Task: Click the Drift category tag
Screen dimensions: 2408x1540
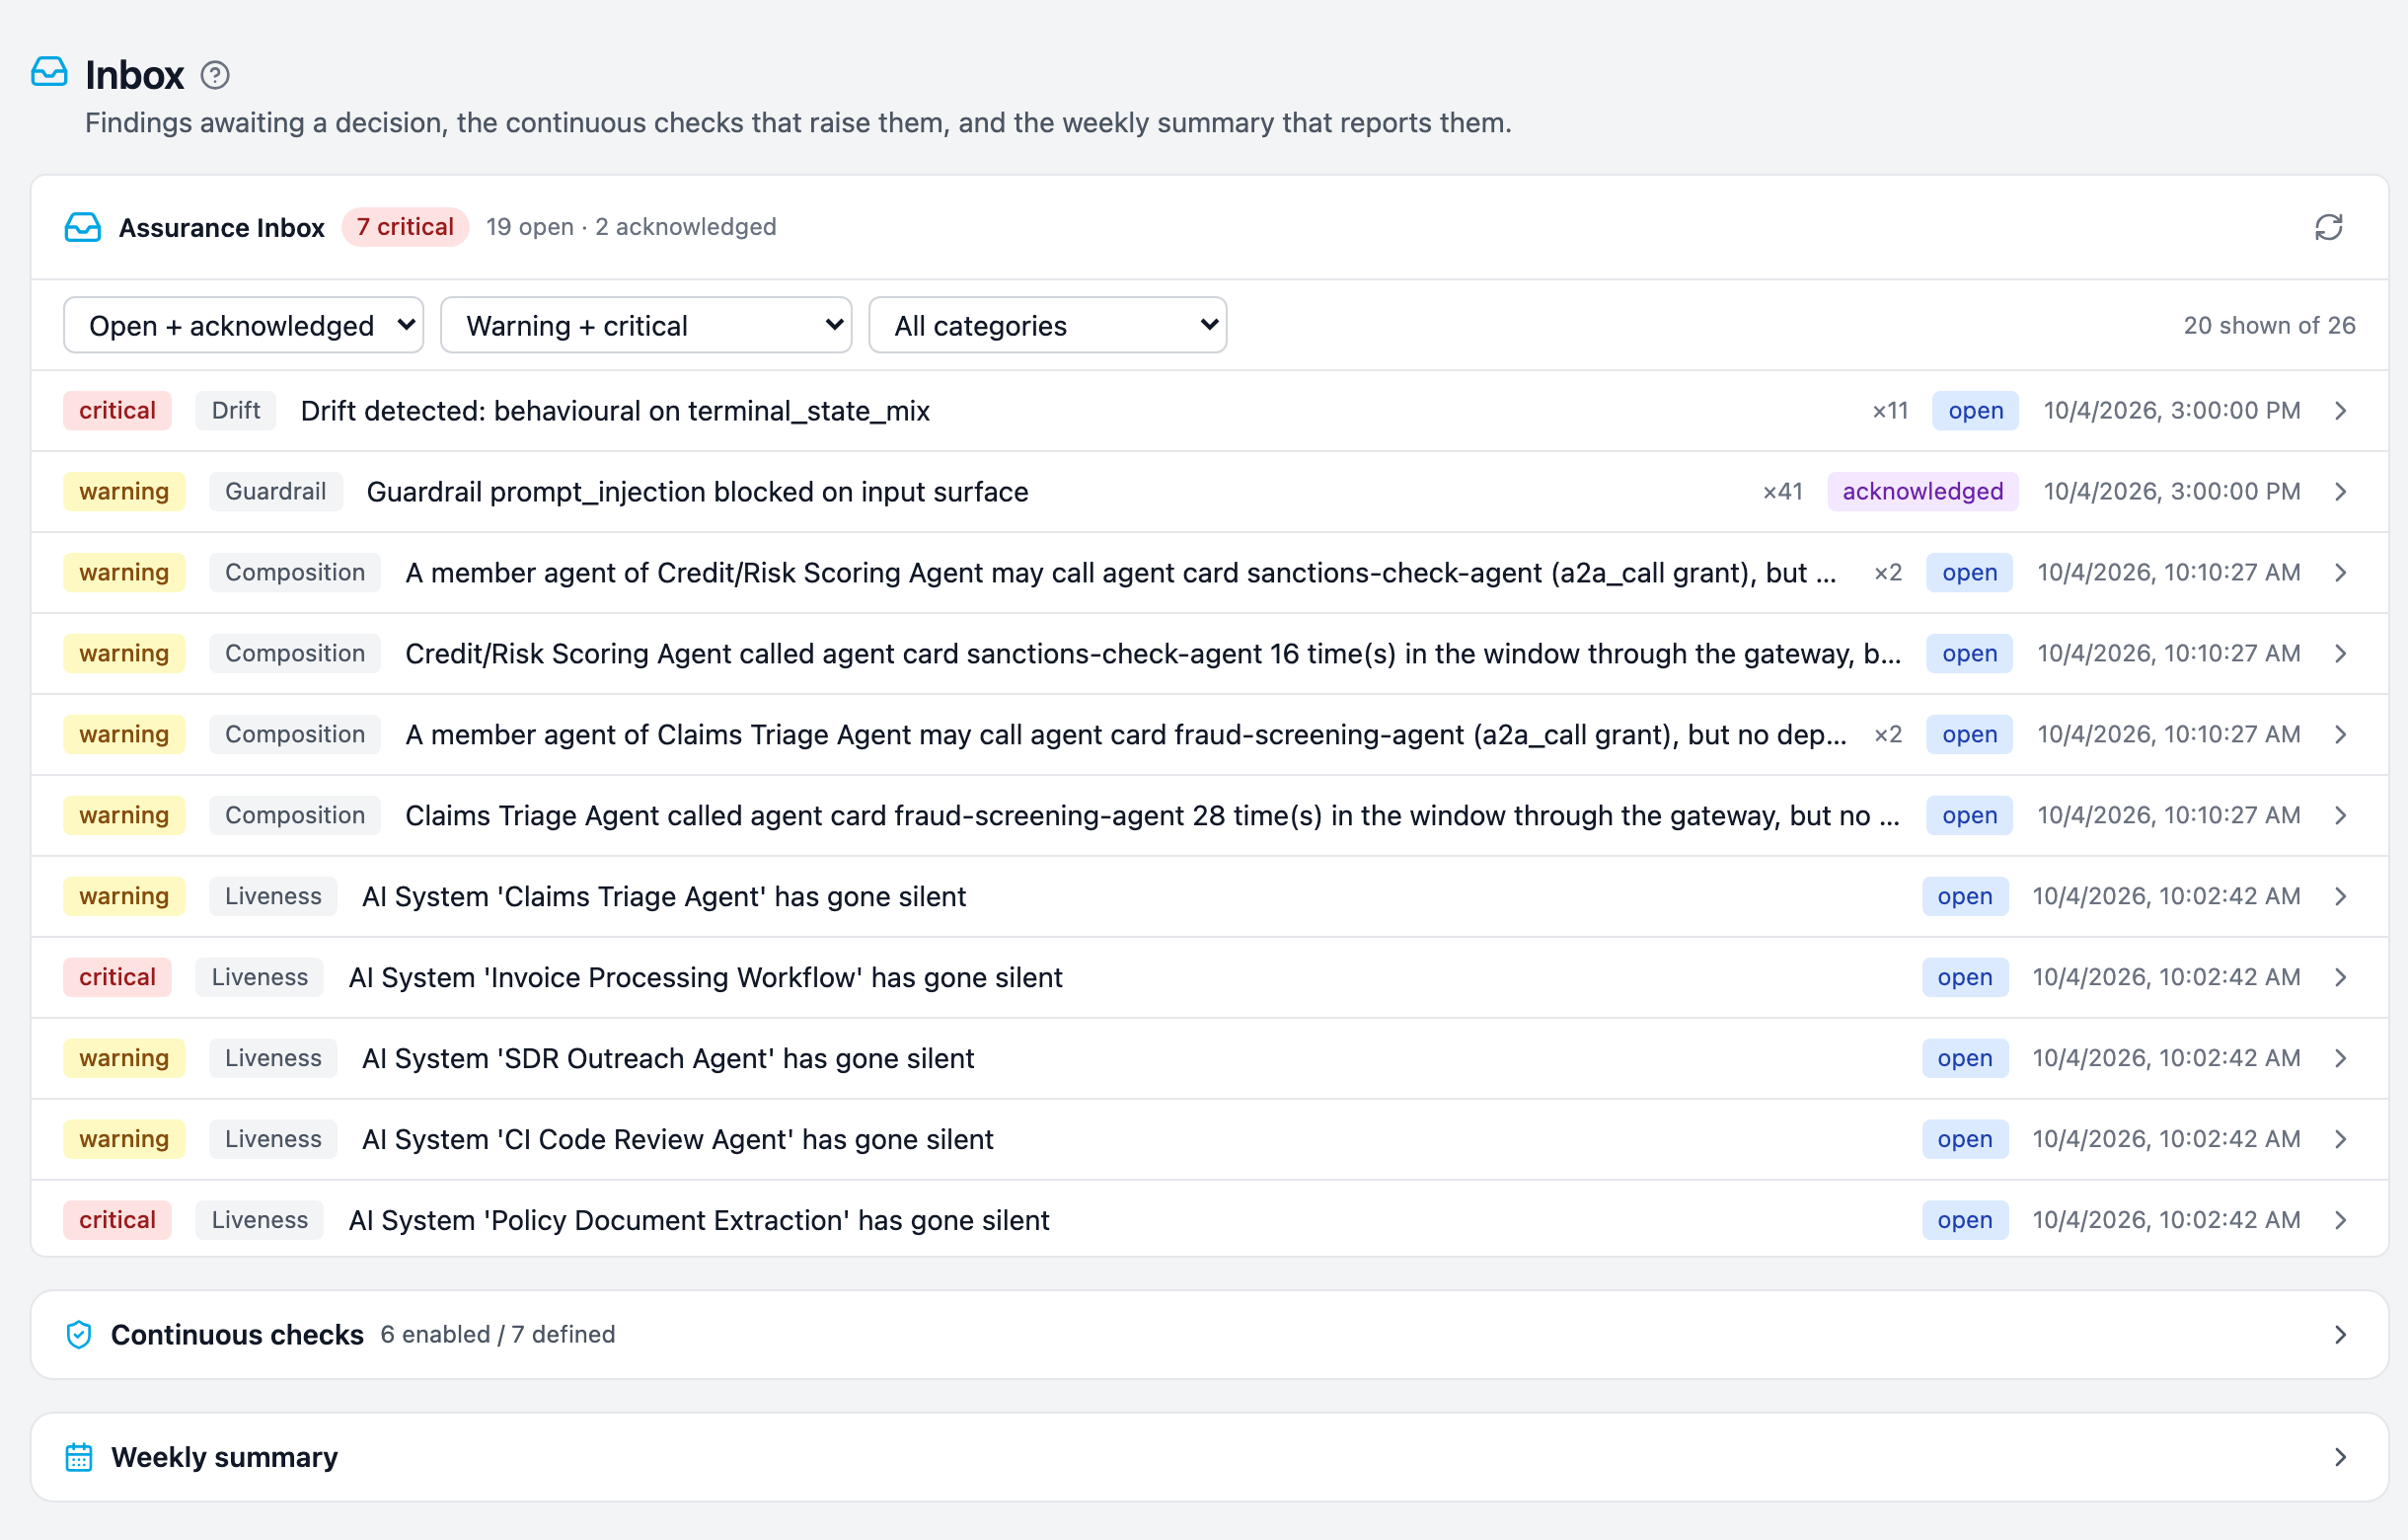Action: (236, 411)
